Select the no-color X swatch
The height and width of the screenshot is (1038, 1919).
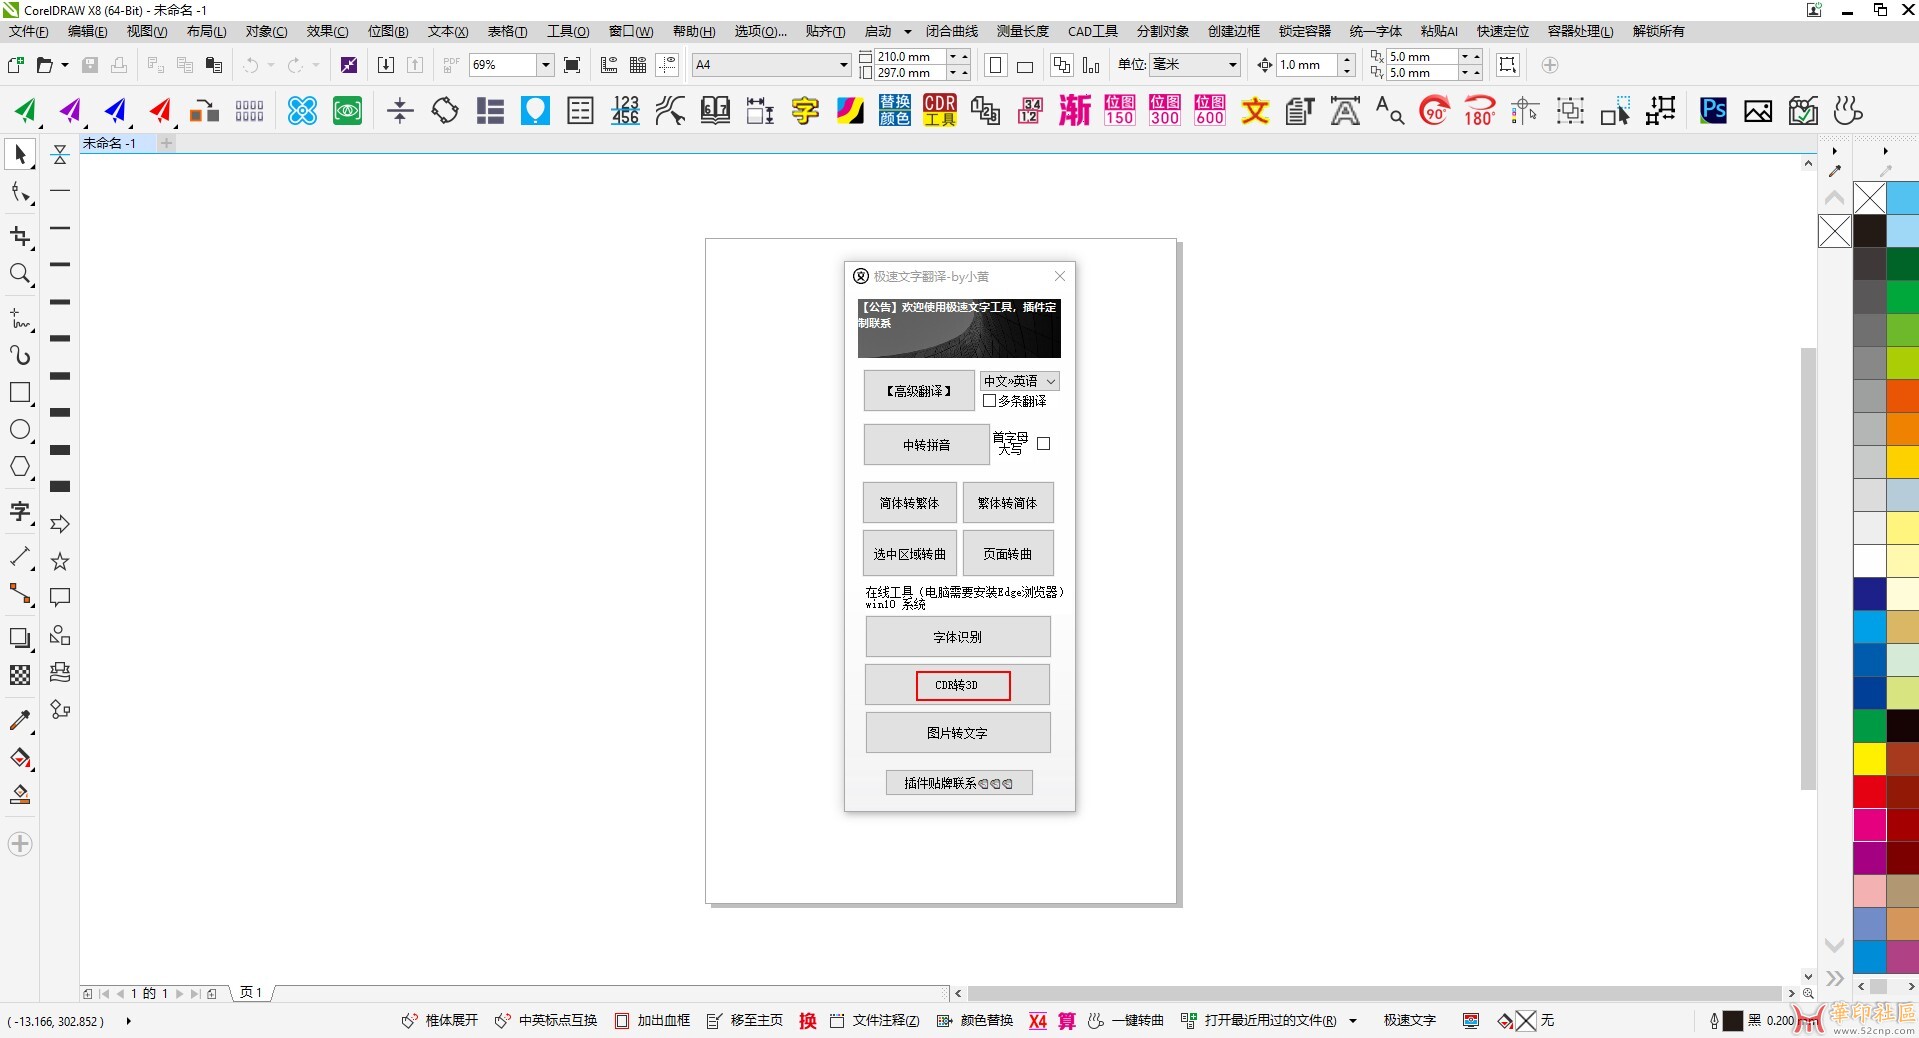[1869, 198]
